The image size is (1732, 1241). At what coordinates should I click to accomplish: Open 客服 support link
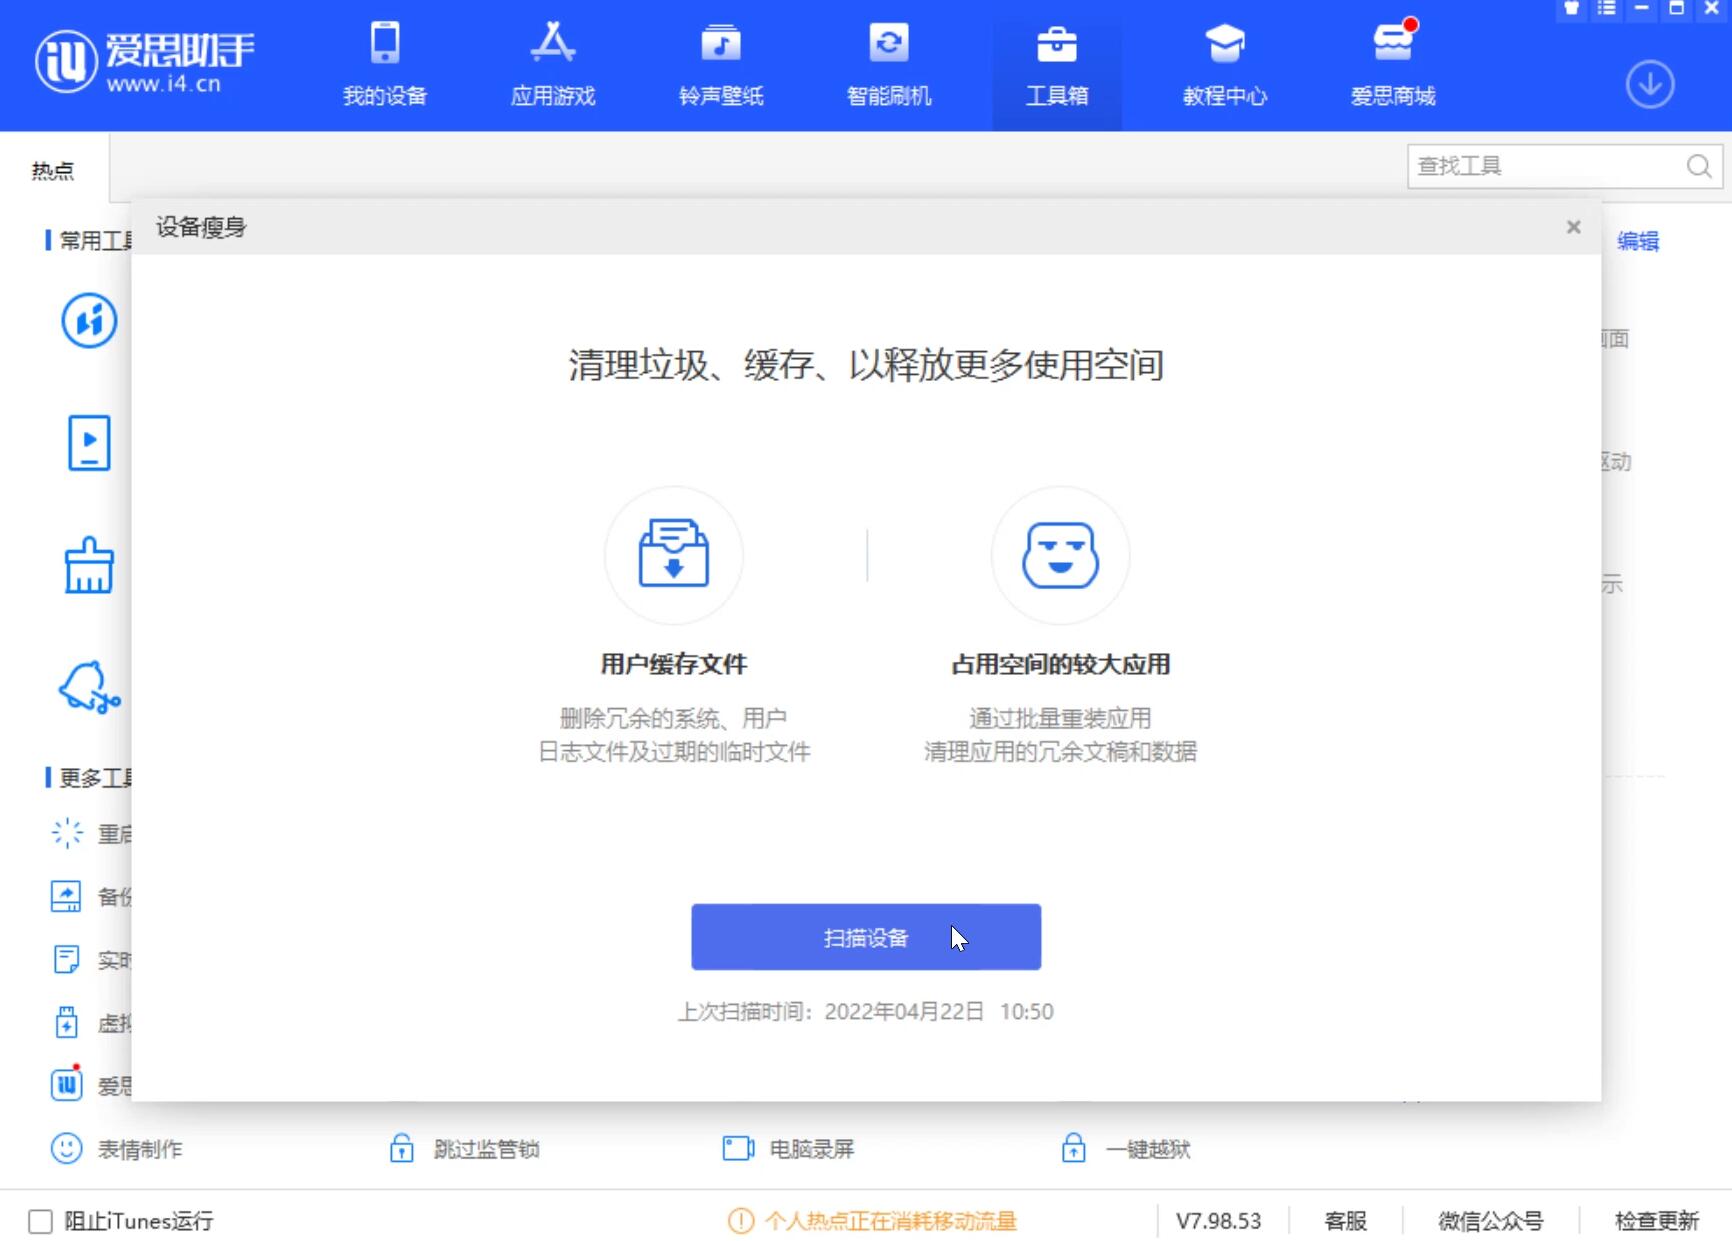coord(1345,1221)
